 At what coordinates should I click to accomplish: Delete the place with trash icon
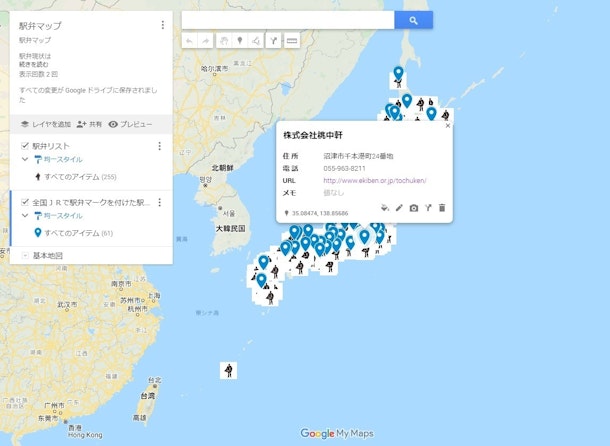pos(442,208)
